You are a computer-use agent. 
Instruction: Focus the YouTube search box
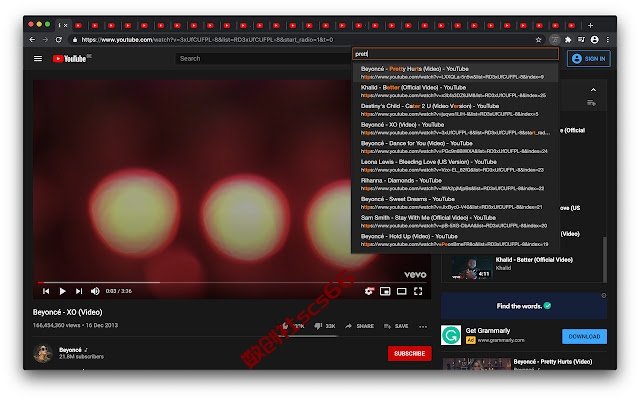[263, 59]
